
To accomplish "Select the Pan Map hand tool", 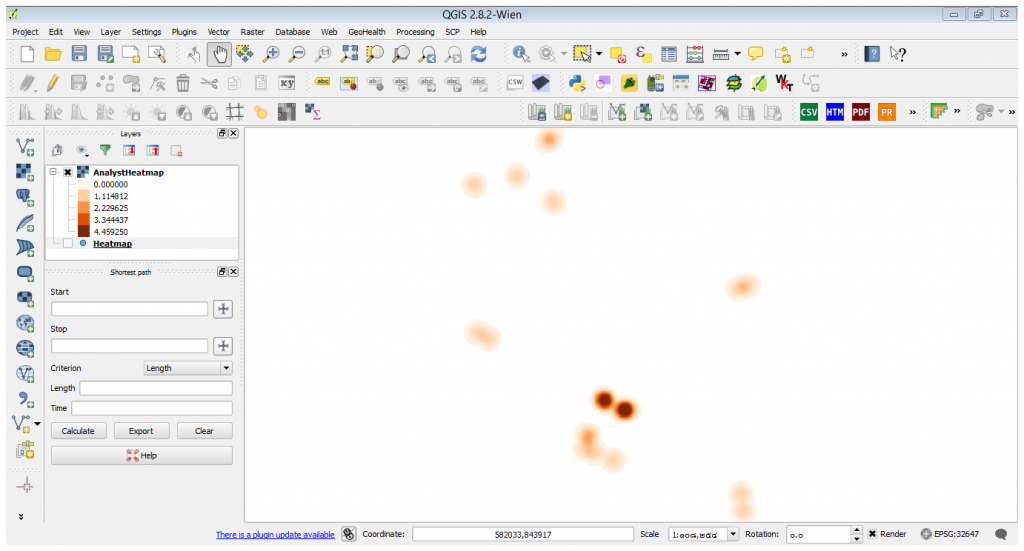I will [220, 54].
